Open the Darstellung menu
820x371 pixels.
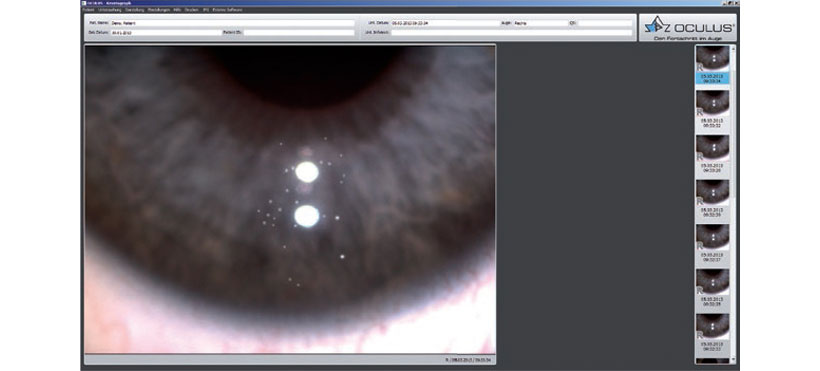click(x=134, y=10)
